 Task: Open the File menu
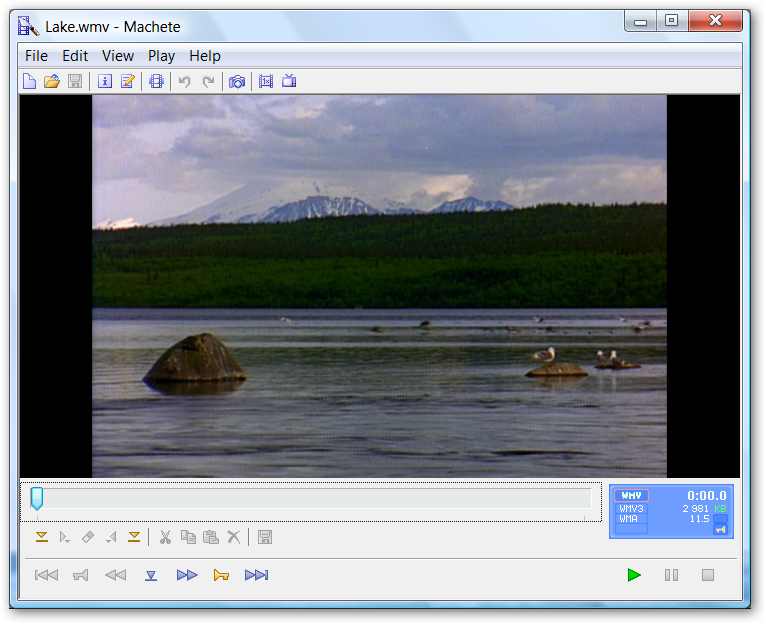pos(36,56)
